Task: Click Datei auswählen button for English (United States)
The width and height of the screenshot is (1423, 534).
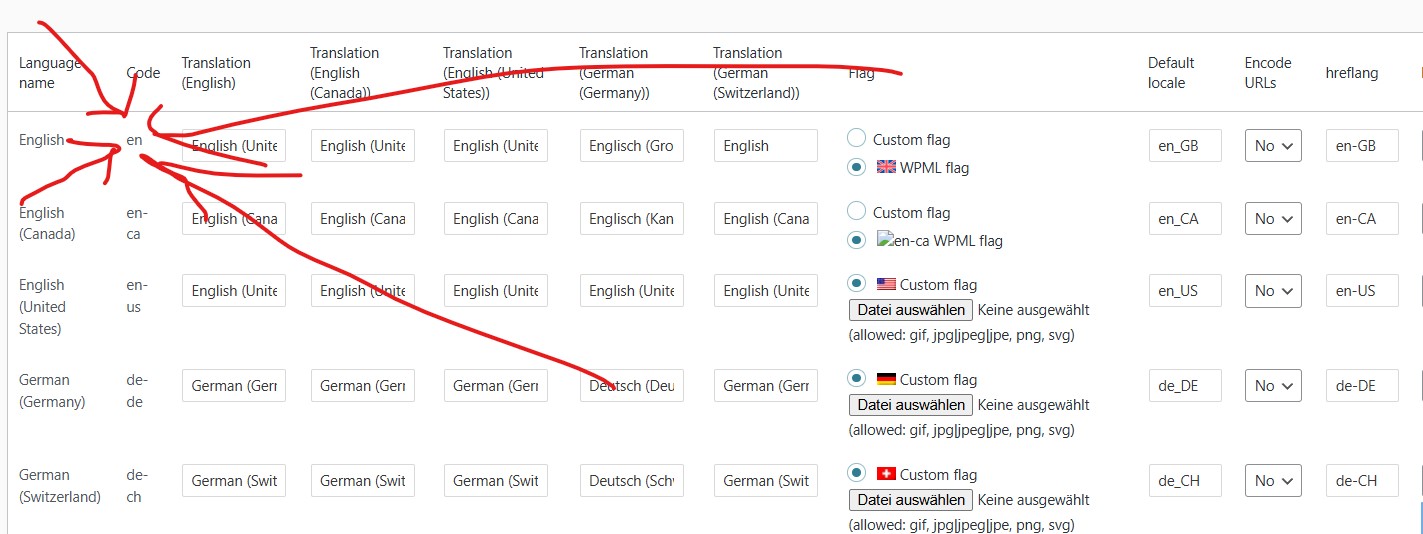Action: click(x=910, y=310)
